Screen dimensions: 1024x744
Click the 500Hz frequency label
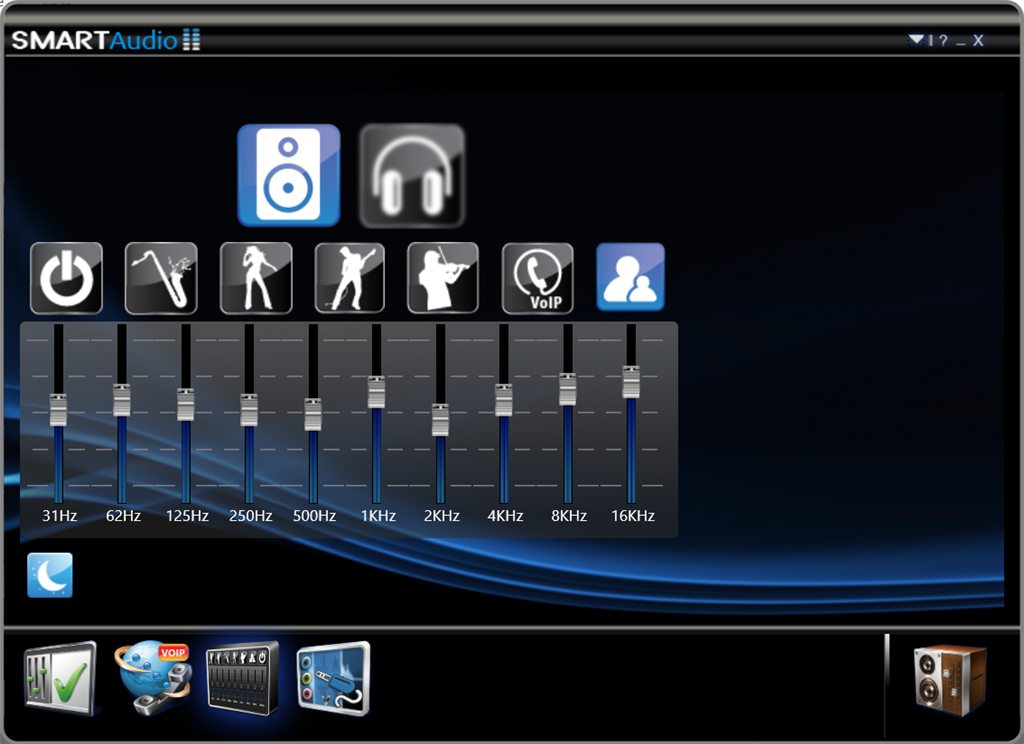[314, 515]
